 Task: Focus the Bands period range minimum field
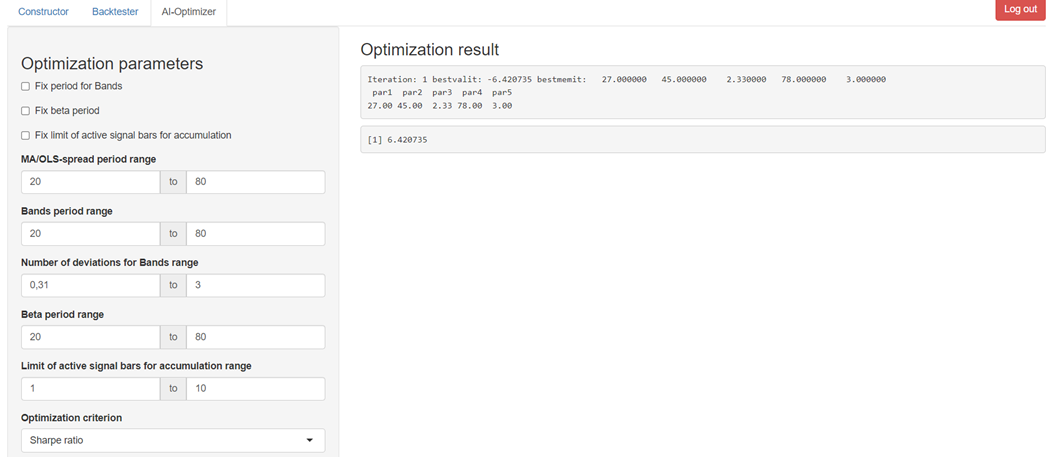[x=90, y=234]
